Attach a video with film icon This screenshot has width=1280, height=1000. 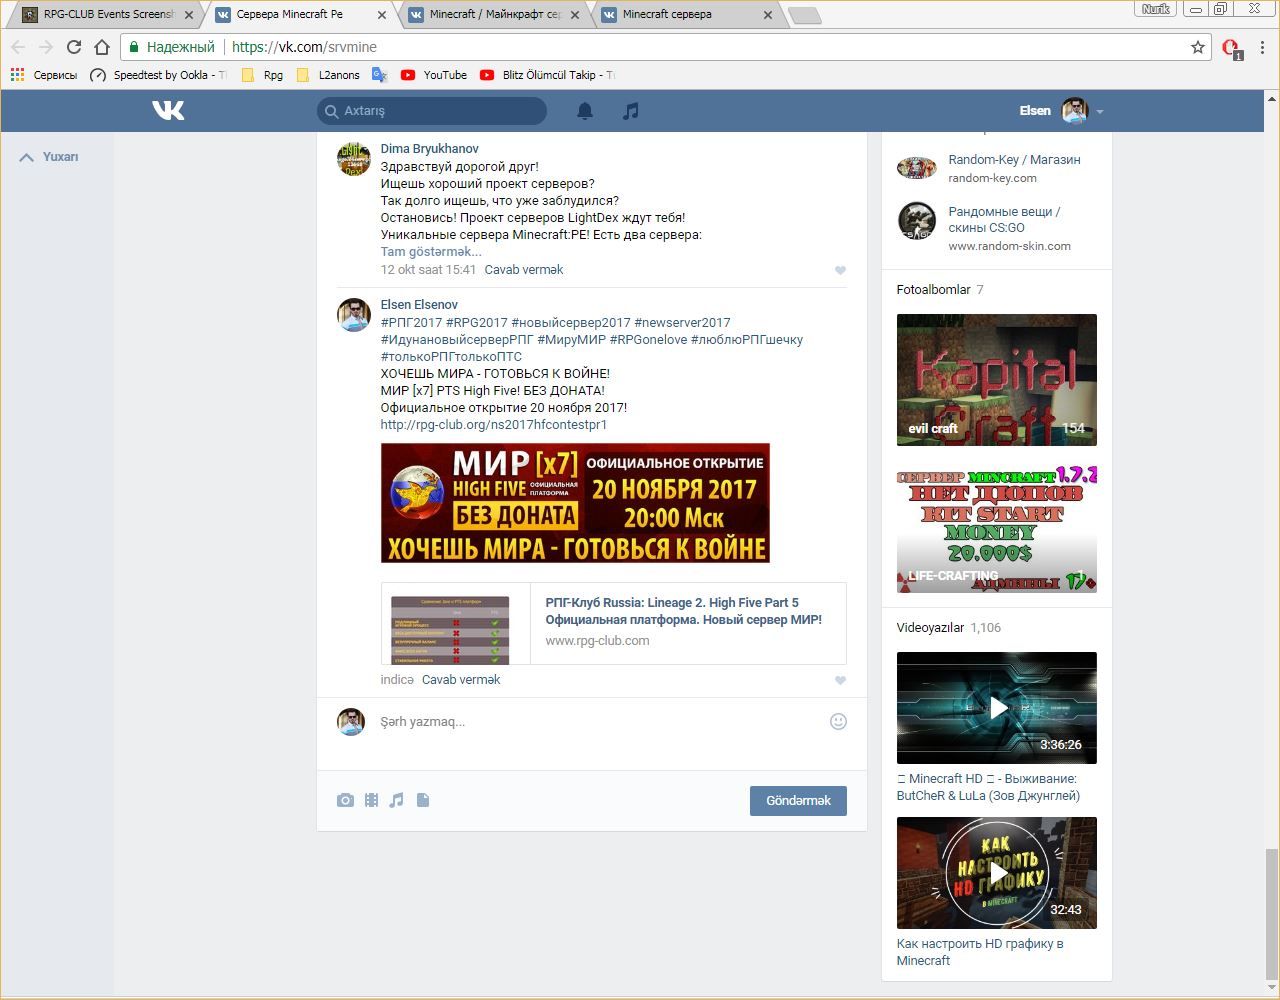[371, 800]
